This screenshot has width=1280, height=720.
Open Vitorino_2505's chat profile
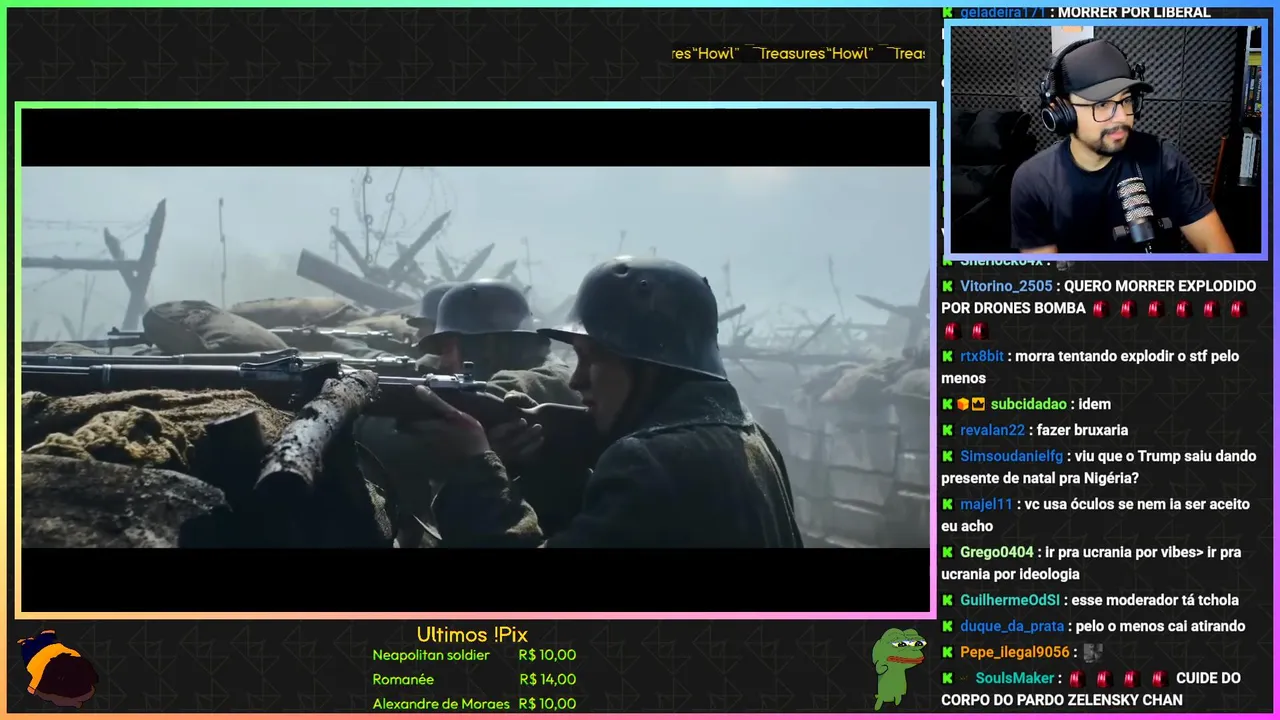point(1006,286)
